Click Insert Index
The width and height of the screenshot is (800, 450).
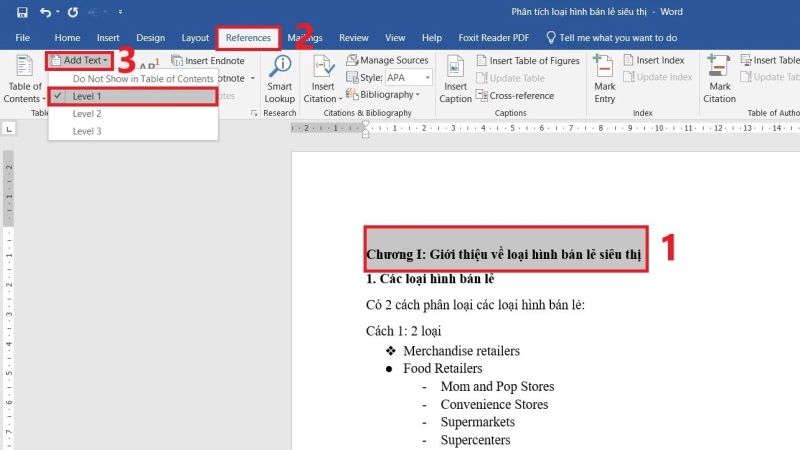654,60
